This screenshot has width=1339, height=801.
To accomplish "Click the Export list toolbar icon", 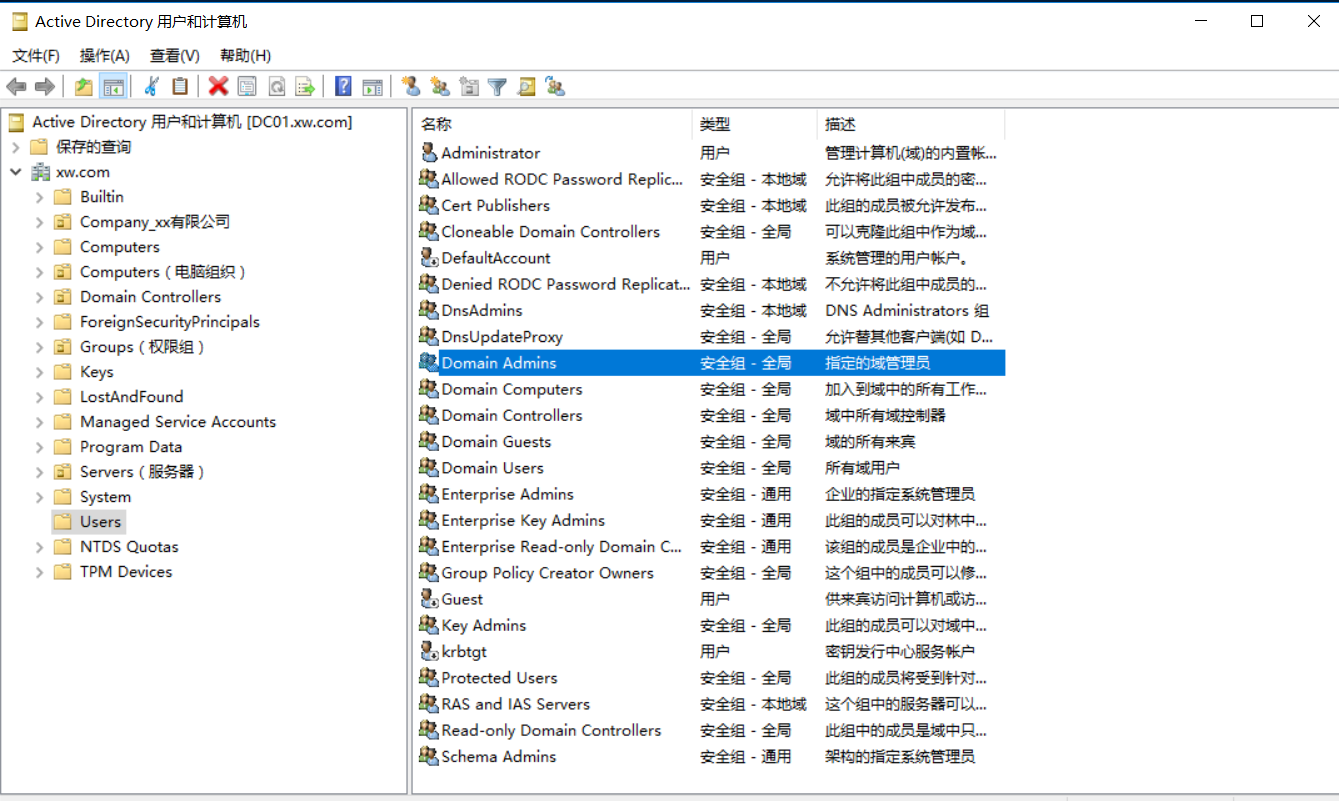I will 305,87.
